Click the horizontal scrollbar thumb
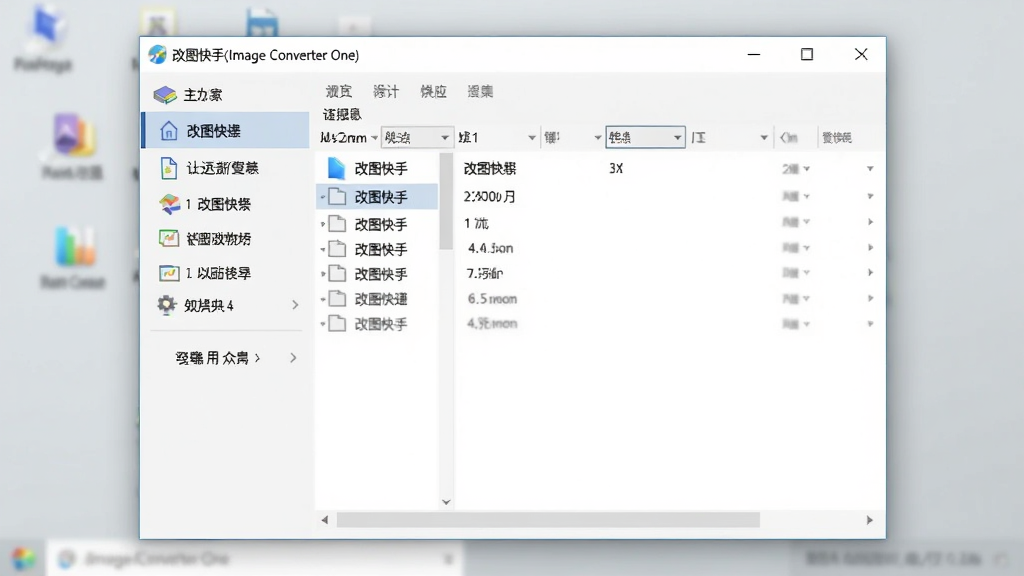Viewport: 1024px width, 576px height. coord(548,520)
